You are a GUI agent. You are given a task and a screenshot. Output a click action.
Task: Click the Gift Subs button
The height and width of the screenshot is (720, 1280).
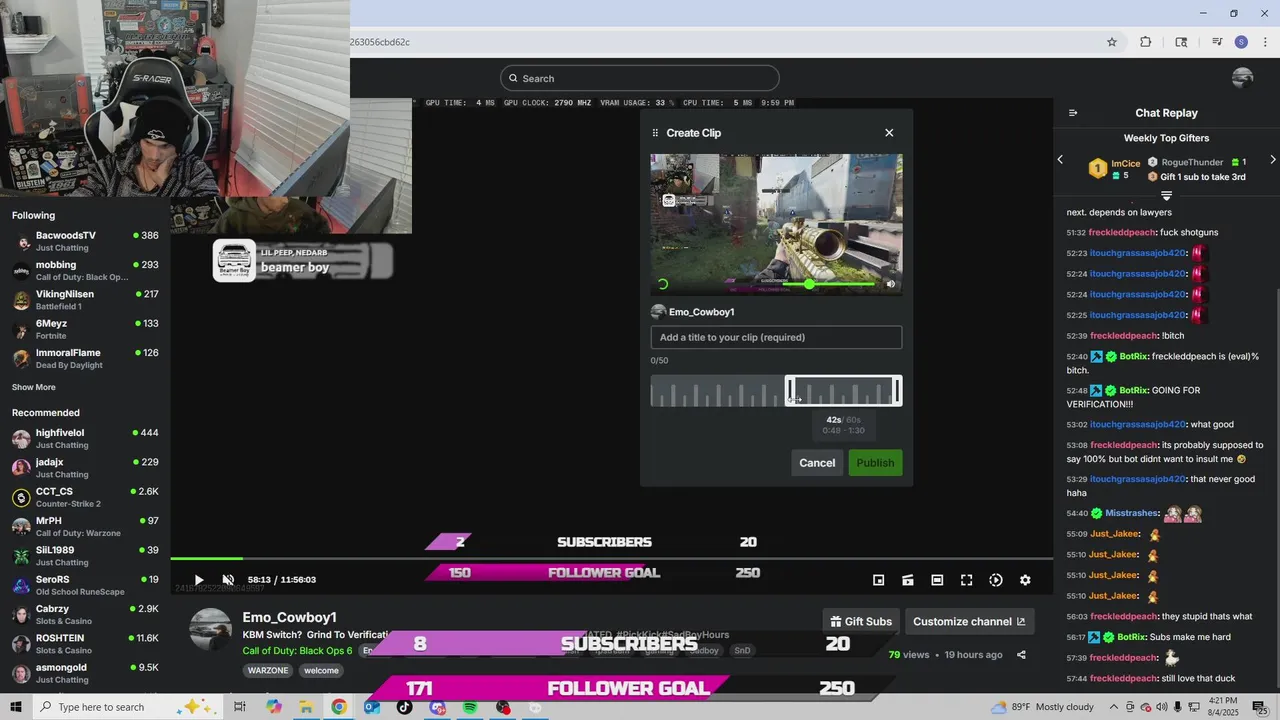pos(861,621)
